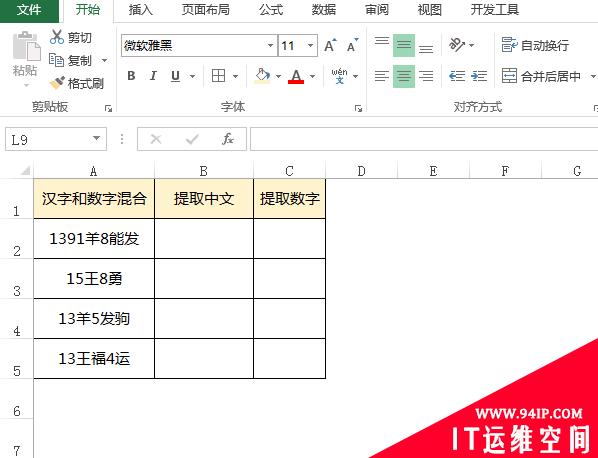Open the Page Layout (页面布局) tab
Image resolution: width=598 pixels, height=458 pixels.
click(x=206, y=10)
